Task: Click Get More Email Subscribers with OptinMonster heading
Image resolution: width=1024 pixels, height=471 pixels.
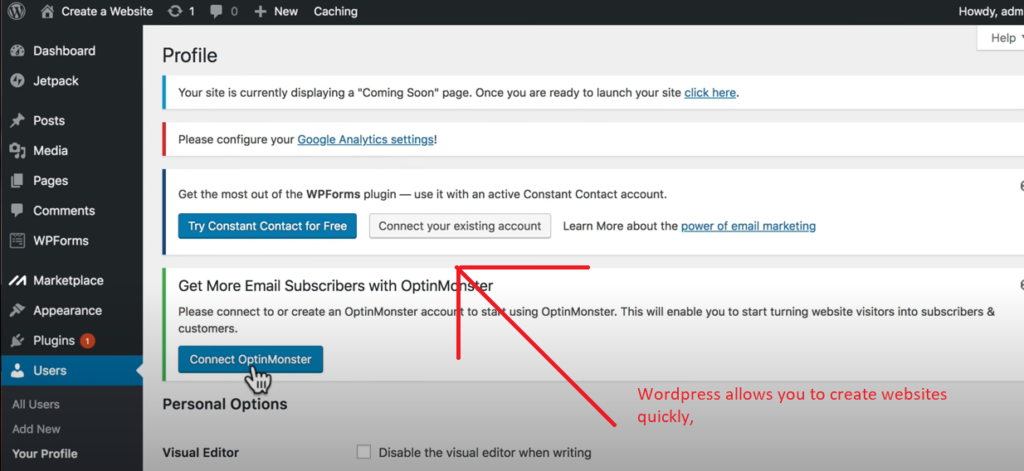Action: pyautogui.click(x=335, y=285)
